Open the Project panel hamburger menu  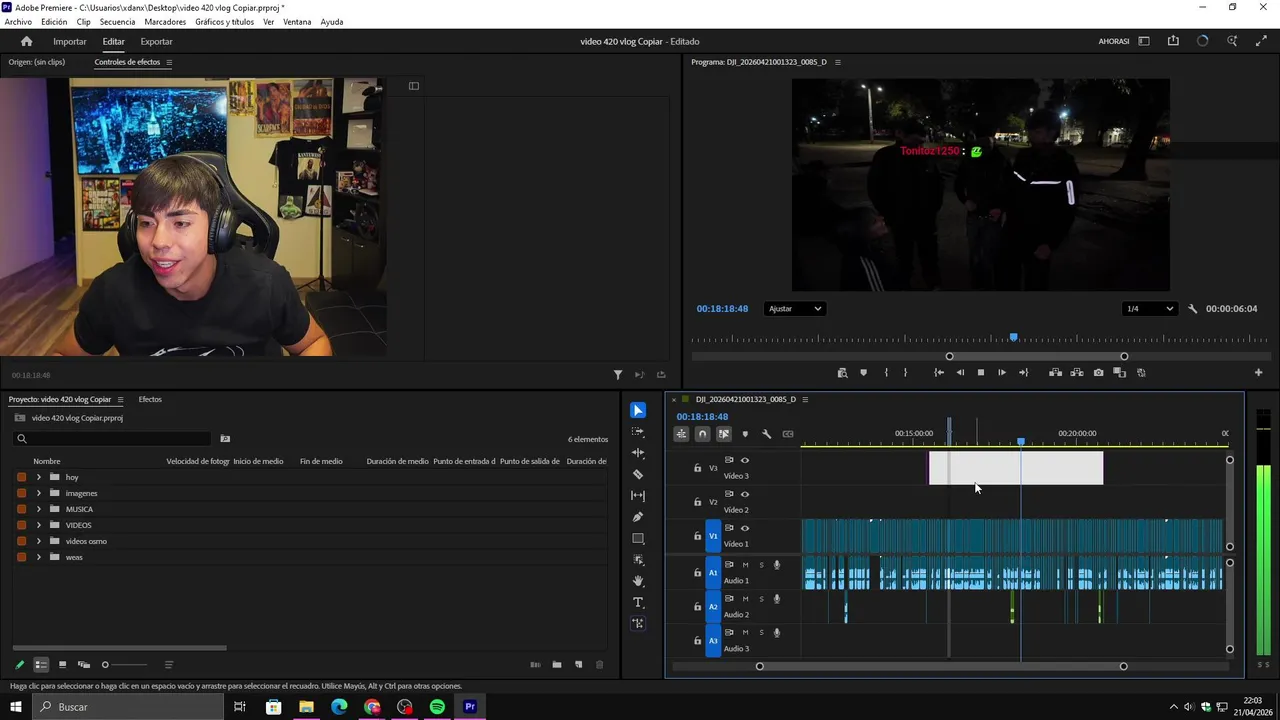click(x=120, y=400)
